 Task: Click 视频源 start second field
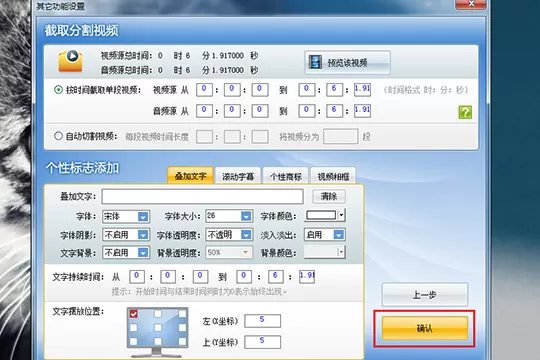(x=260, y=90)
